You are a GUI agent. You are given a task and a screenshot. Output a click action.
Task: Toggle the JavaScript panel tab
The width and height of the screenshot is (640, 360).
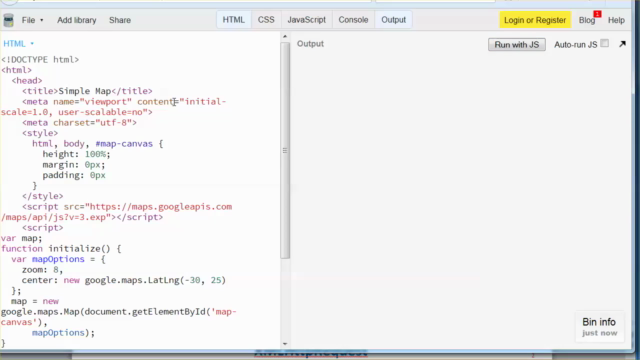pos(307,20)
